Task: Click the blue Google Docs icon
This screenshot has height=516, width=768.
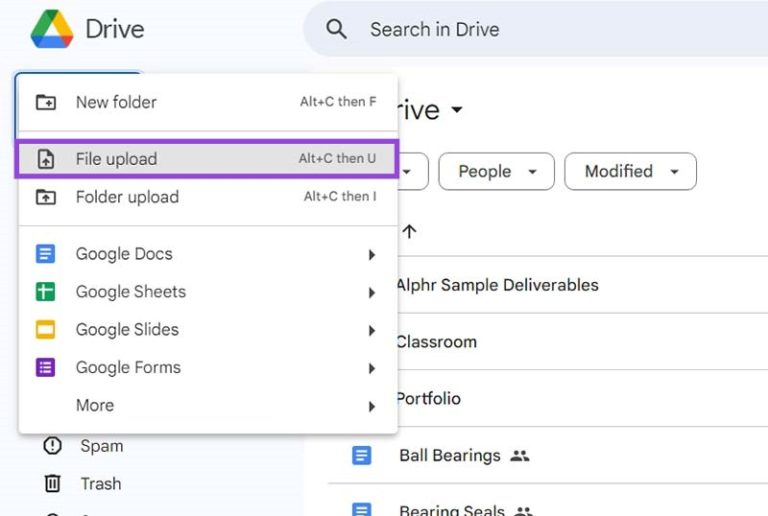Action: [x=46, y=254]
